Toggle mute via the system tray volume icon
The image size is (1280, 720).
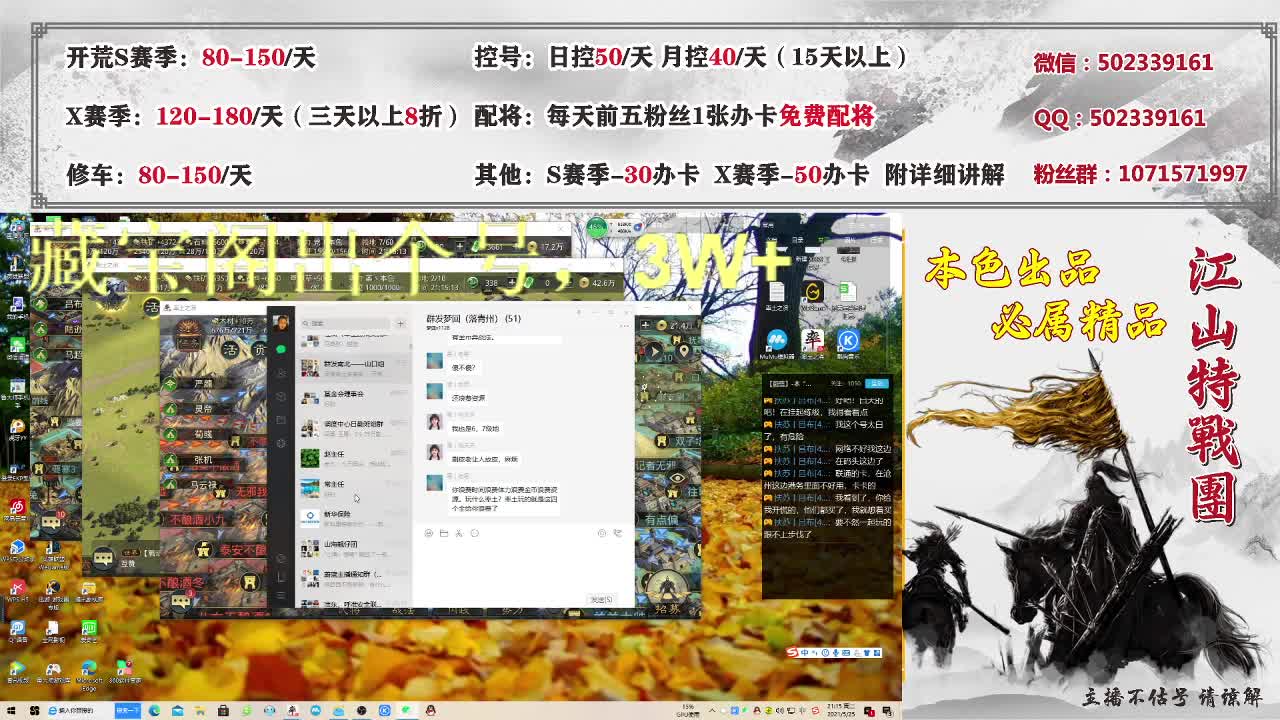781,712
